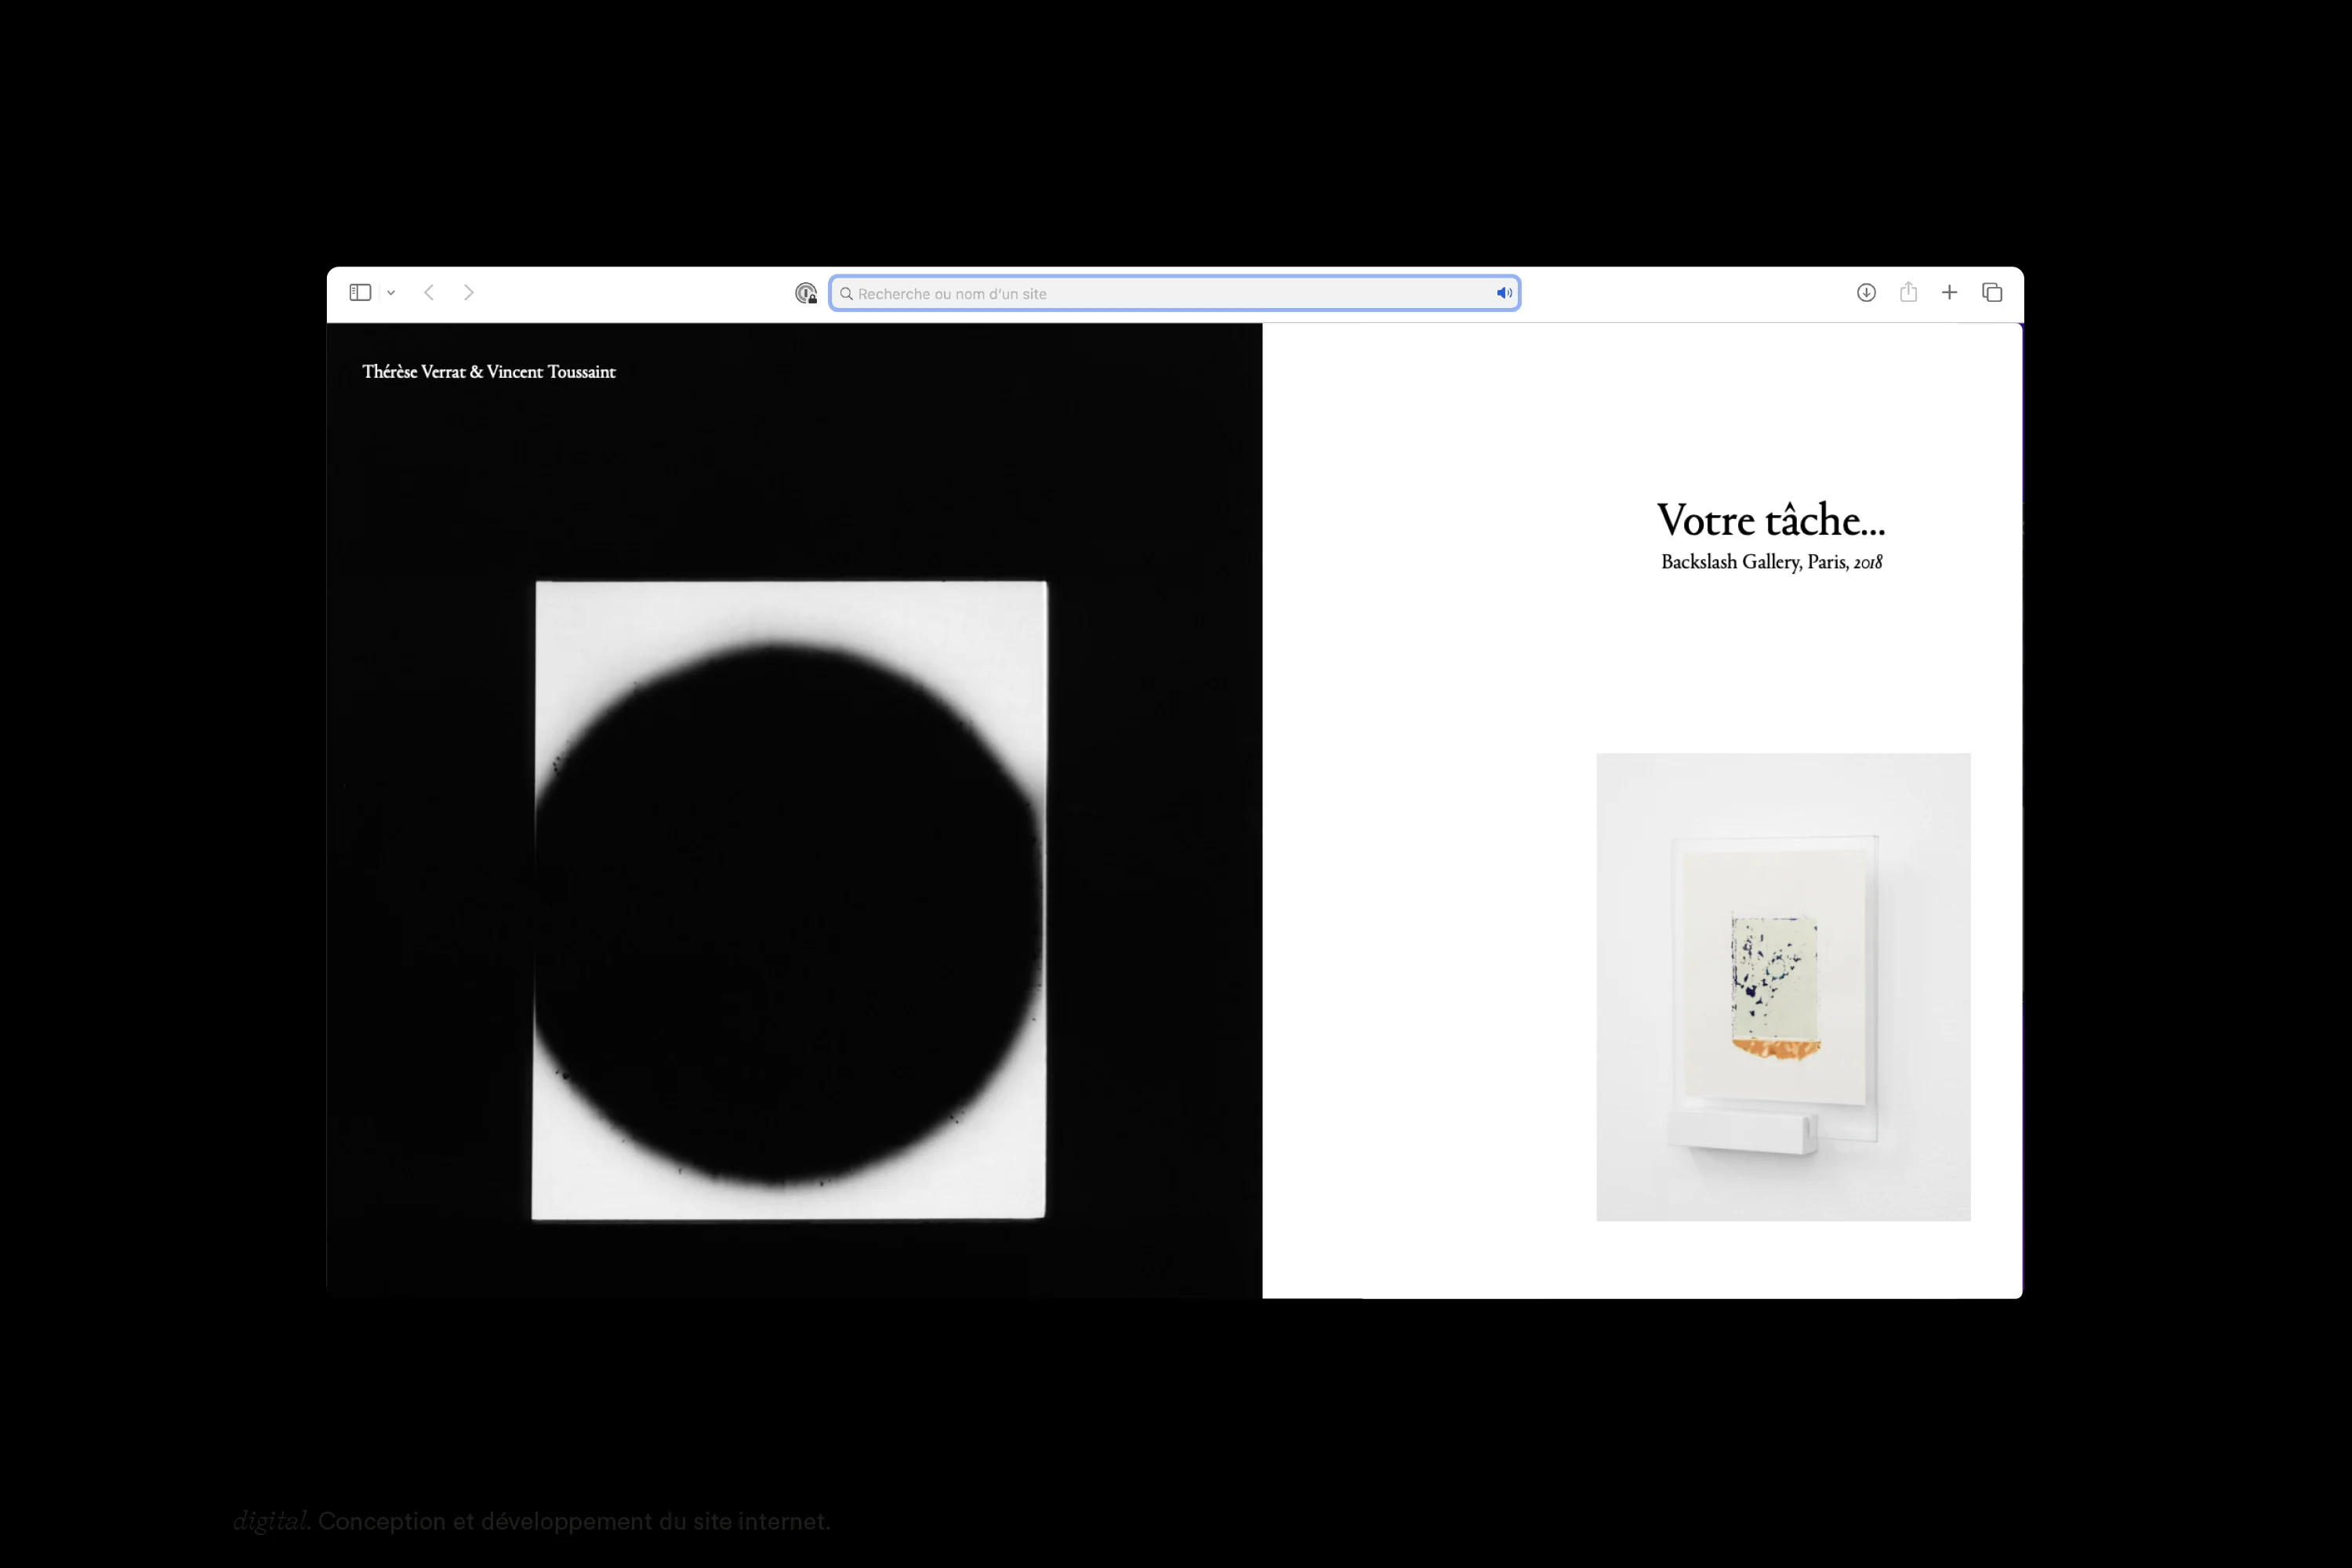This screenshot has width=2352, height=1568.
Task: Open a new tab
Action: coord(1949,292)
